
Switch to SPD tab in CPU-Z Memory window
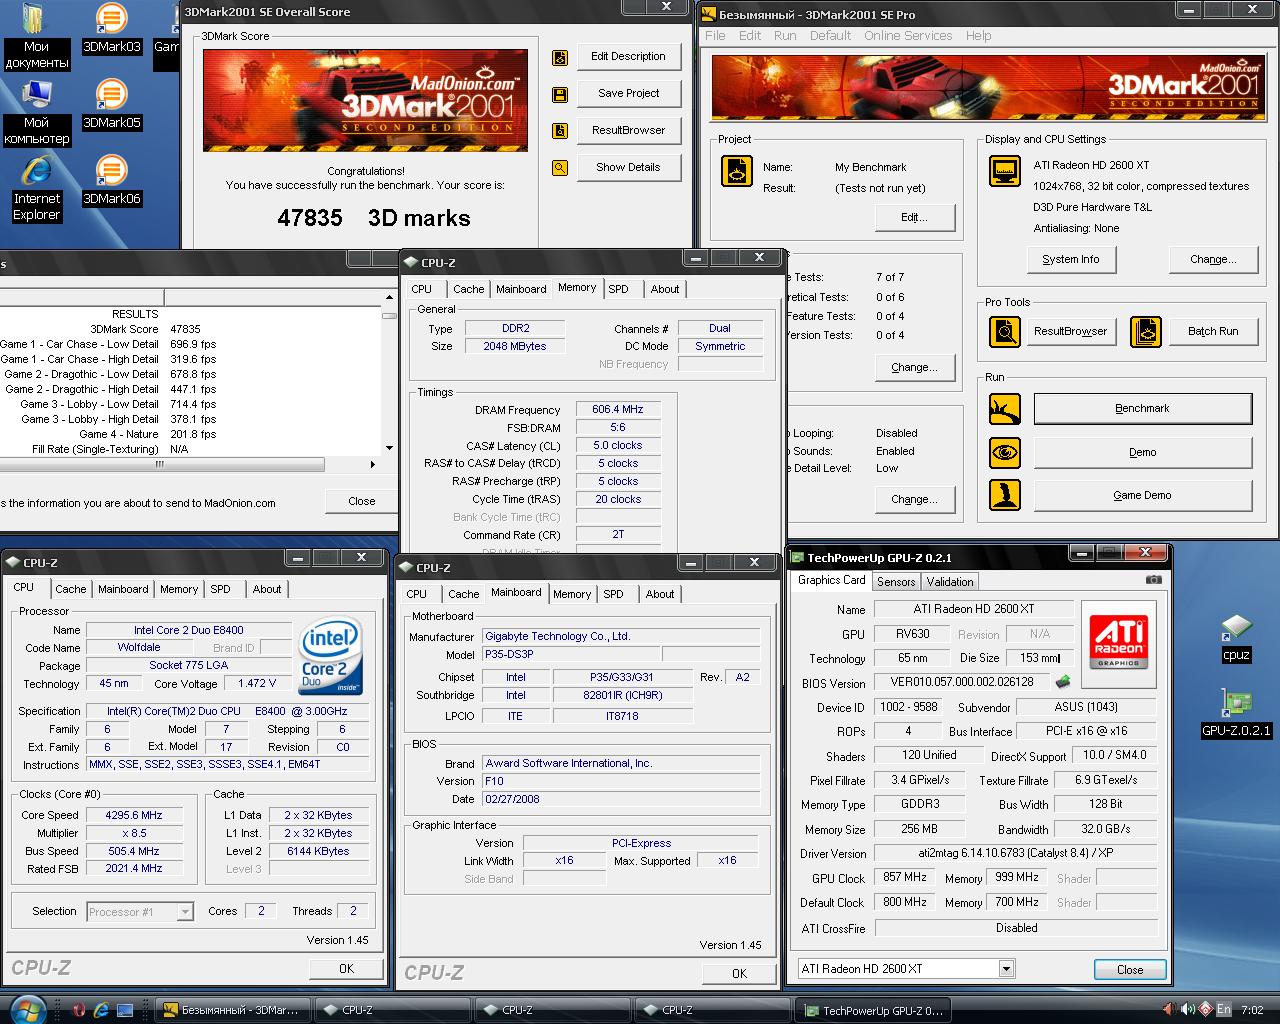[x=619, y=289]
